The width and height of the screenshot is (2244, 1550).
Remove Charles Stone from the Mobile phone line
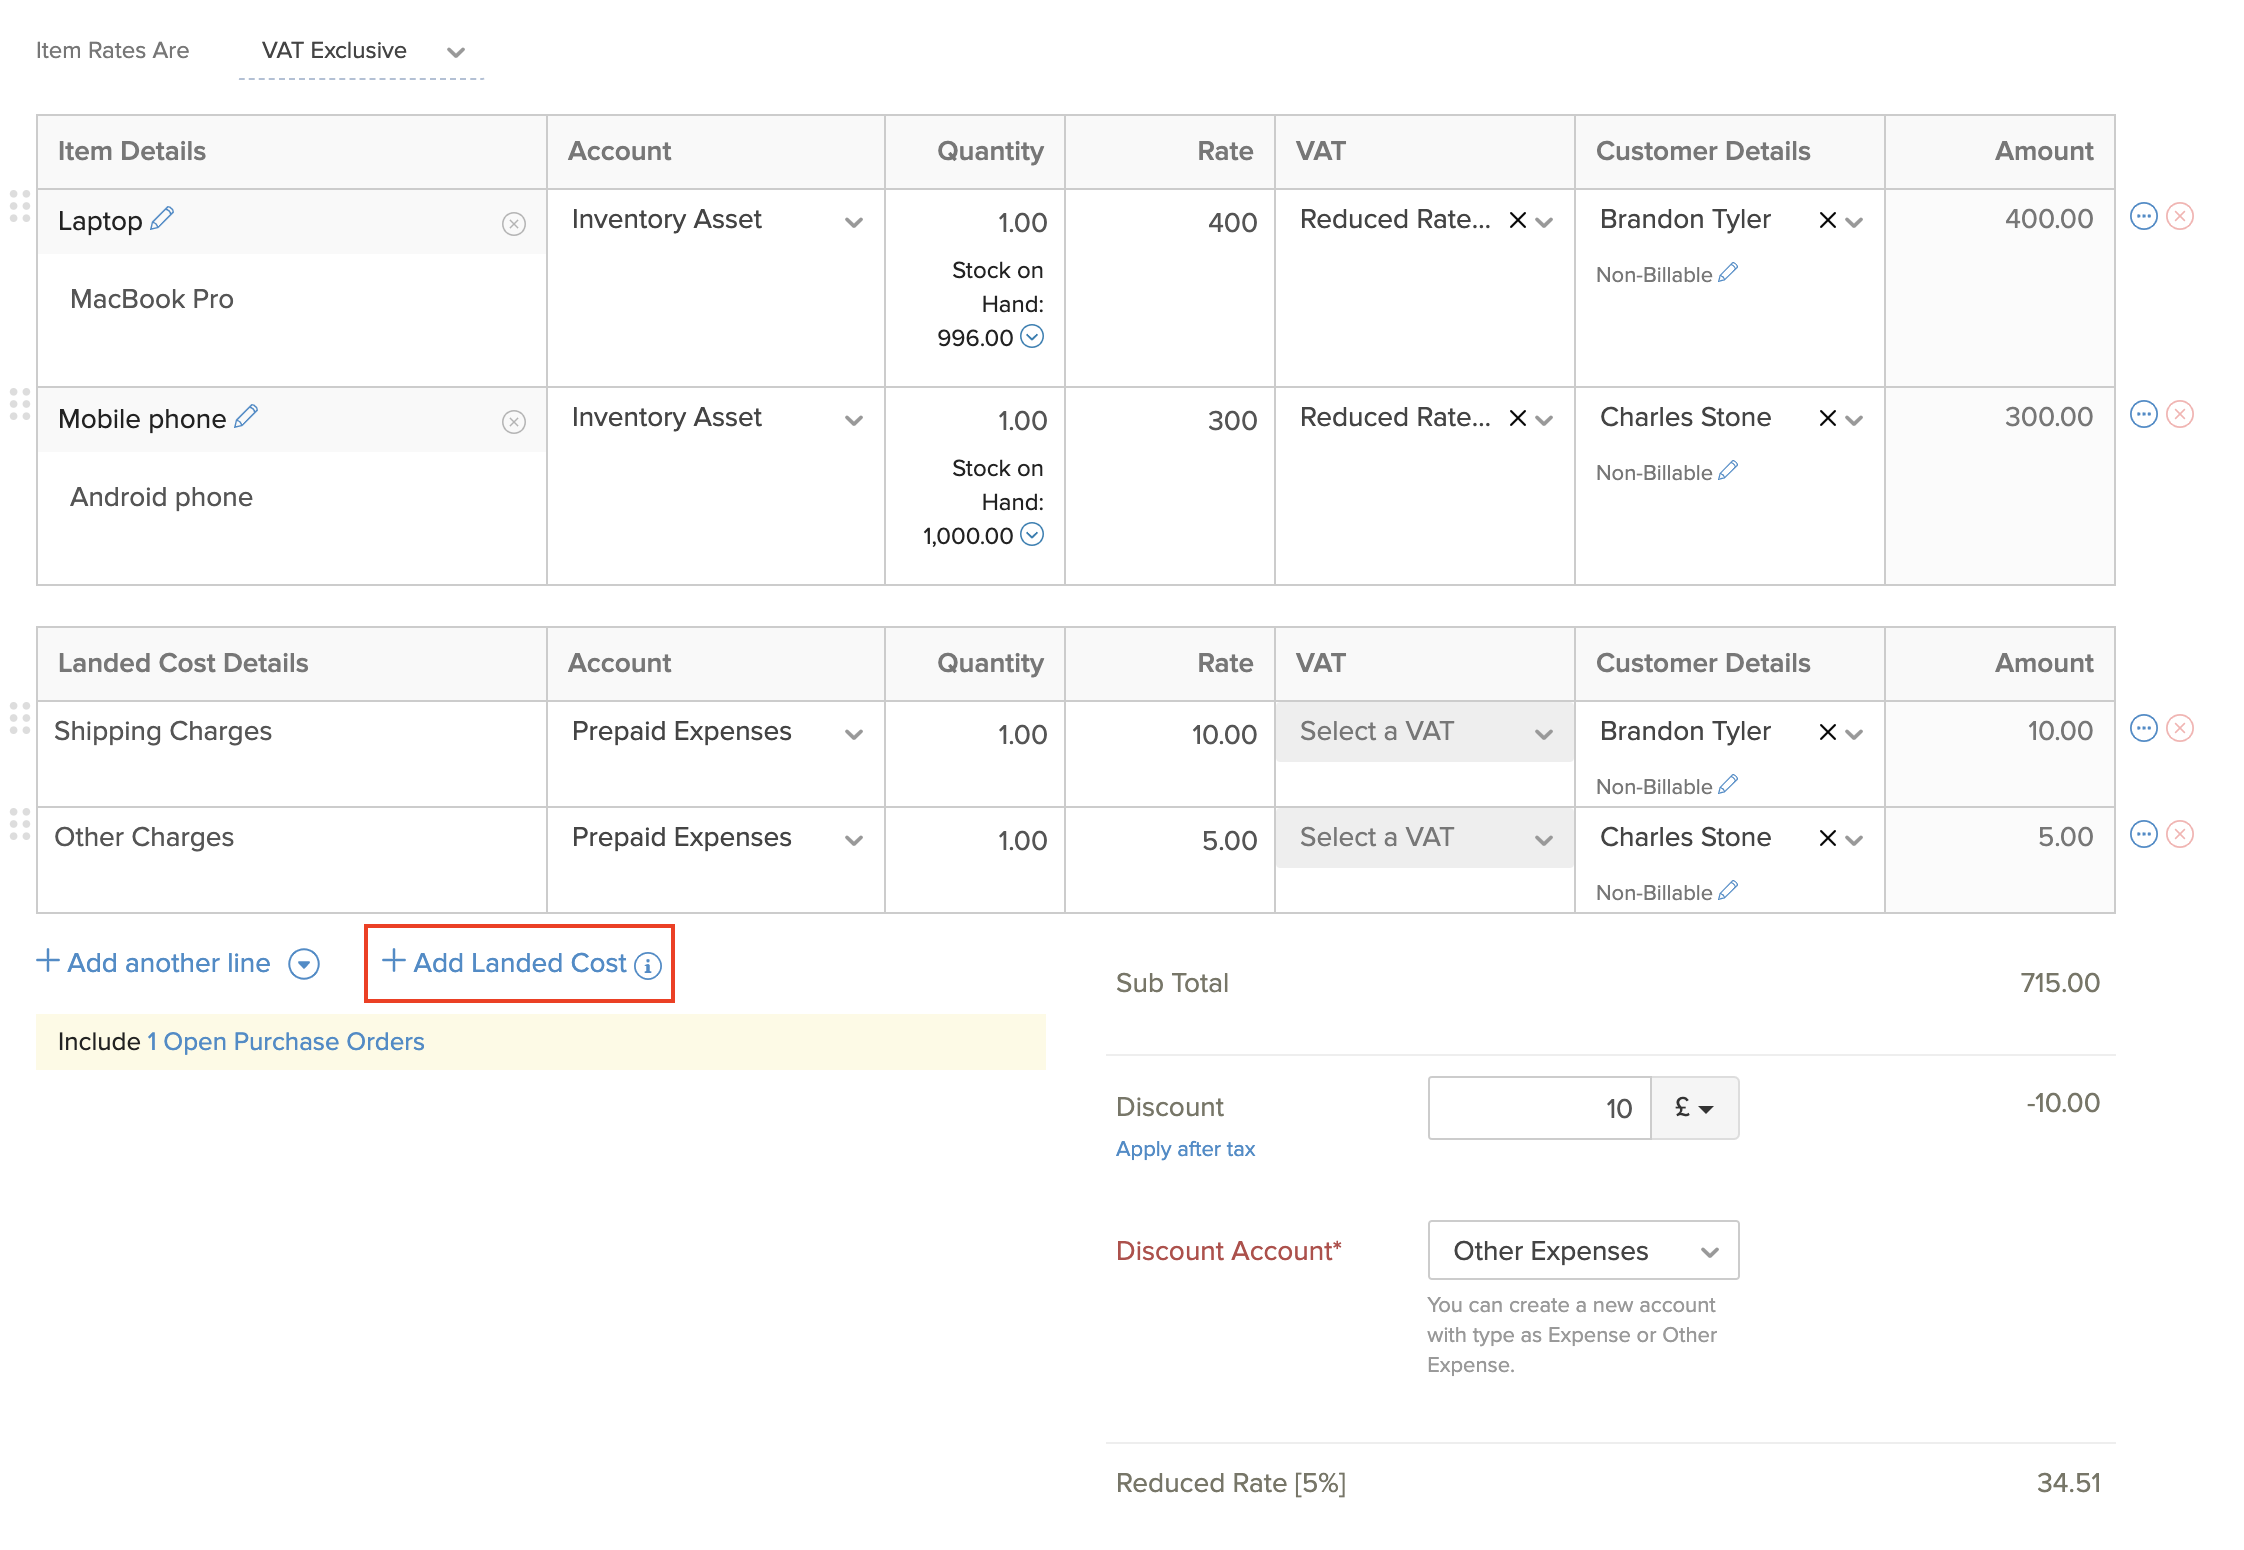pos(1827,417)
